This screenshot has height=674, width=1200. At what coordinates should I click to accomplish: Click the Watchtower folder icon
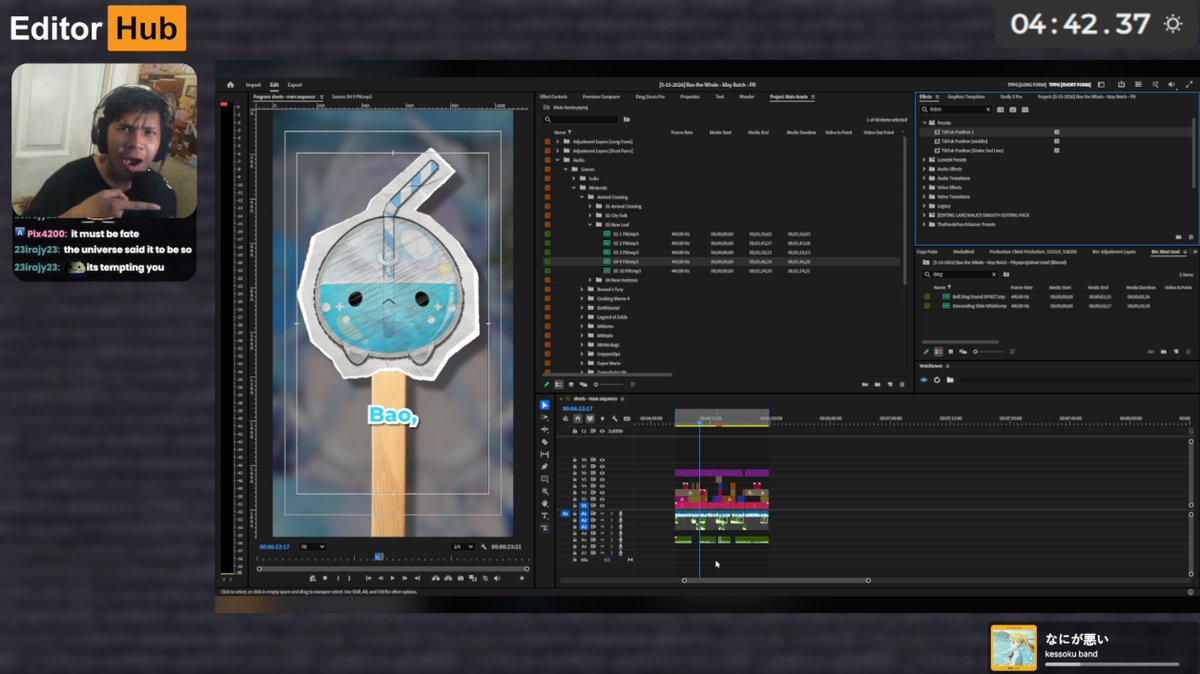950,380
